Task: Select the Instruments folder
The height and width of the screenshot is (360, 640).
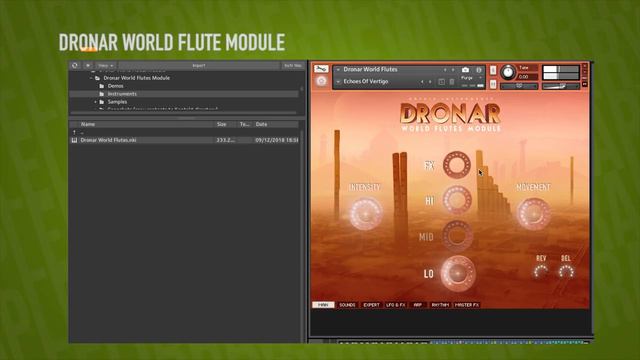Action: pos(122,94)
